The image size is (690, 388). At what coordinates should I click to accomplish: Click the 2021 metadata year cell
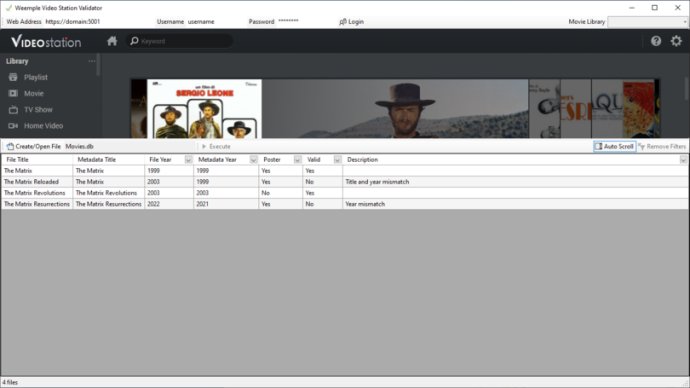click(x=226, y=204)
